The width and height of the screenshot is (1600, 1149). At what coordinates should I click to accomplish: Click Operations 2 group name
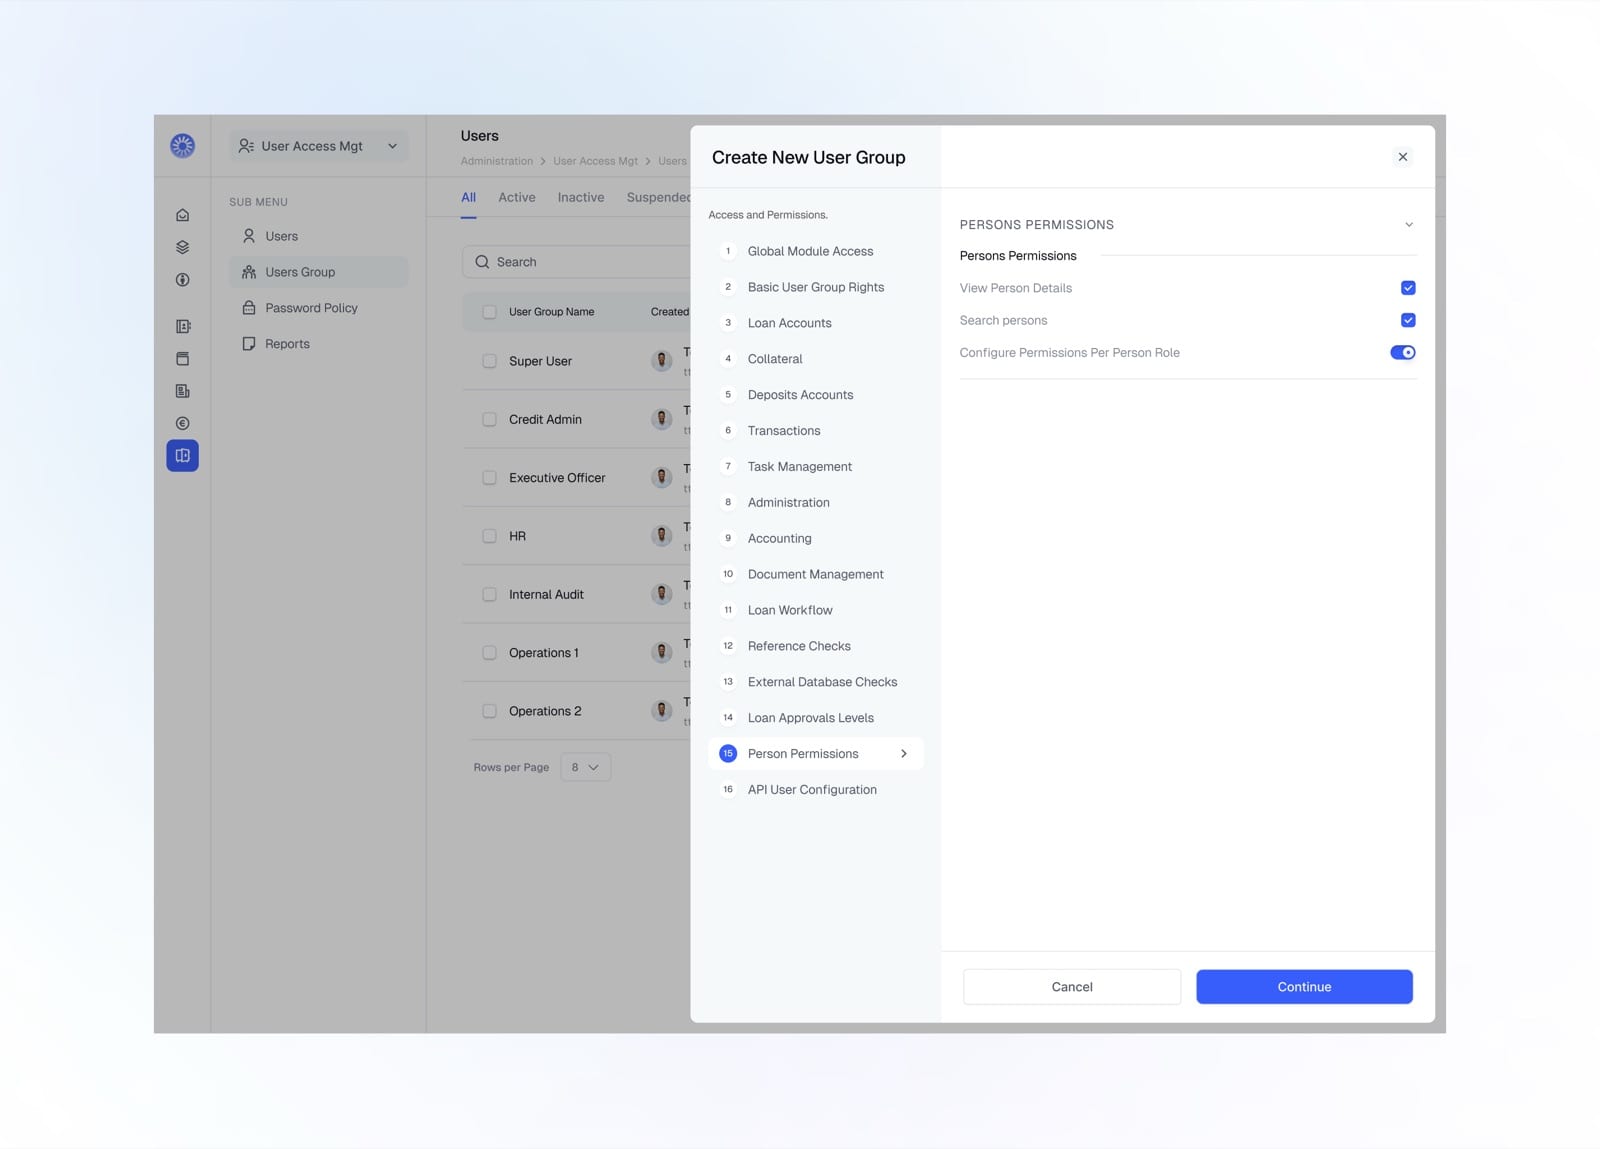coord(545,711)
